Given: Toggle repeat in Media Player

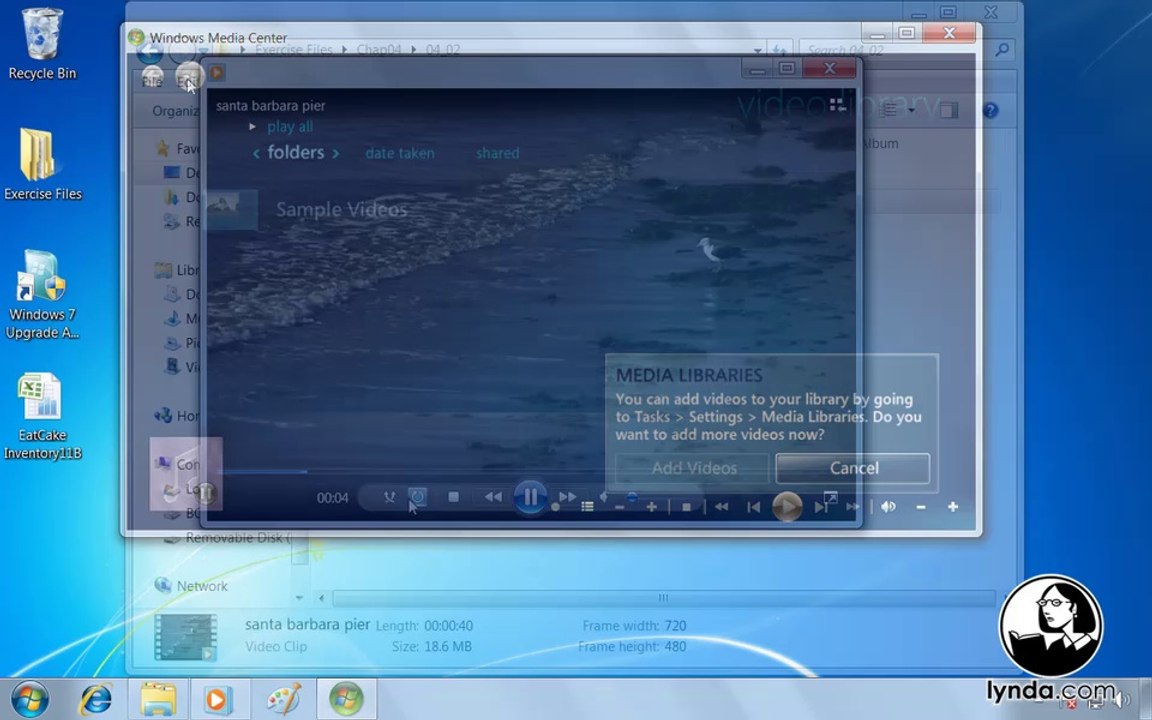Looking at the screenshot, I should coord(417,497).
